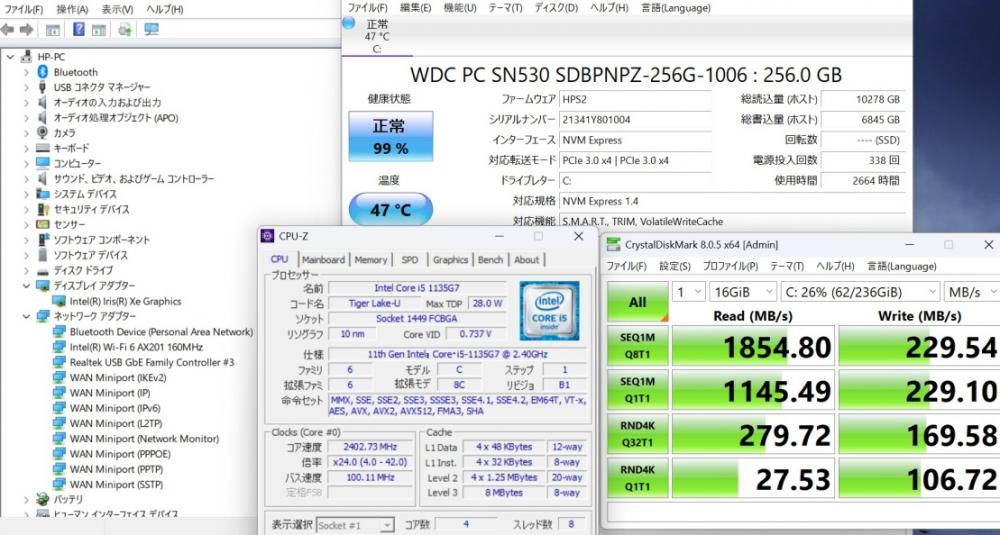This screenshot has height=535, width=1000.
Task: Open the MB/s unit dropdown
Action: (x=972, y=292)
